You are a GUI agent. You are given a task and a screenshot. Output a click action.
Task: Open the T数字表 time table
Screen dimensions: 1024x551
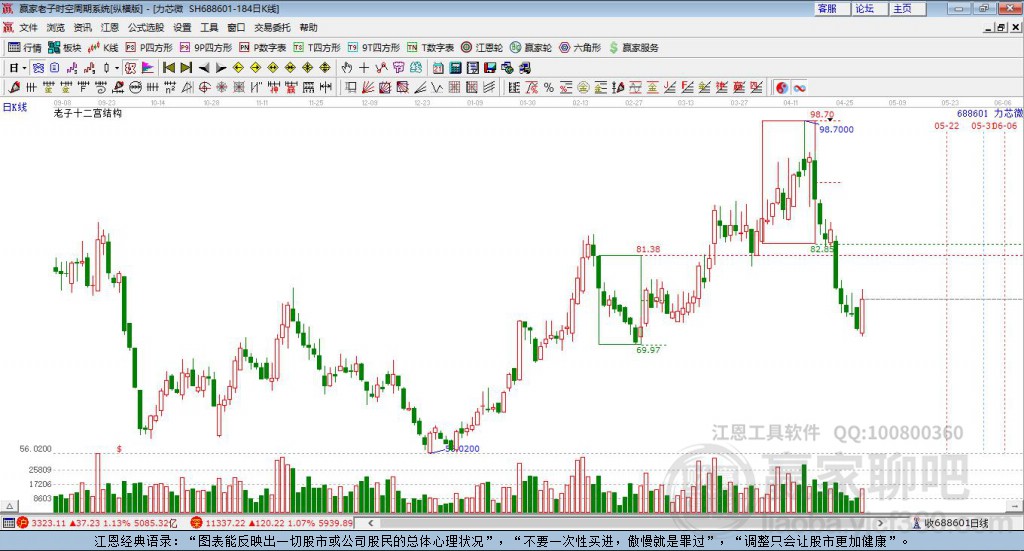pyautogui.click(x=430, y=48)
